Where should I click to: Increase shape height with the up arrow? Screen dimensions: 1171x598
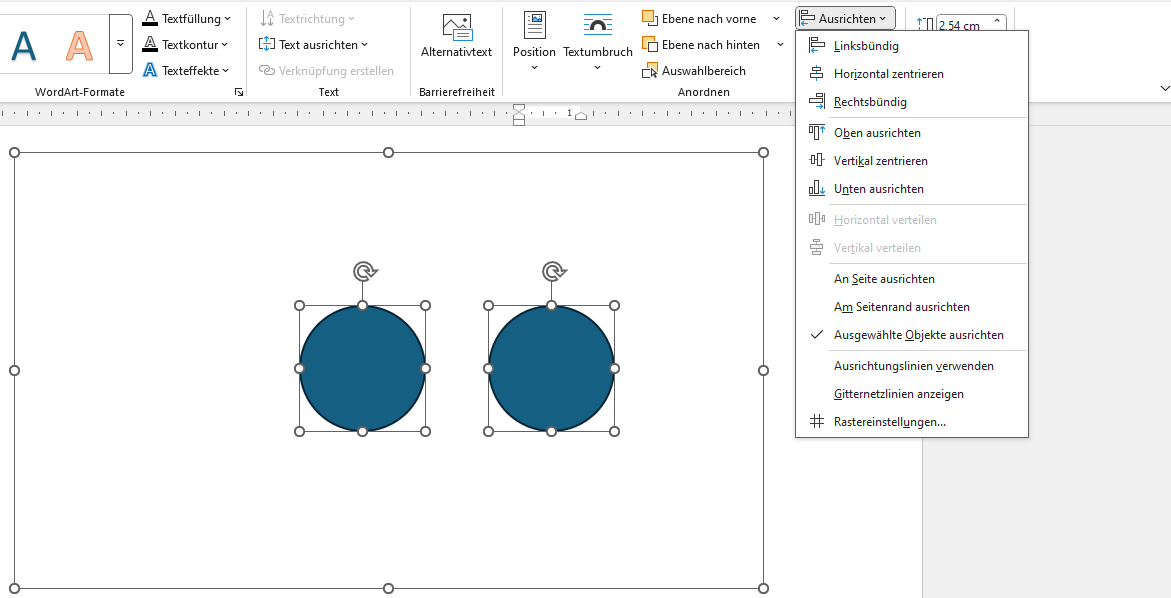[x=997, y=21]
